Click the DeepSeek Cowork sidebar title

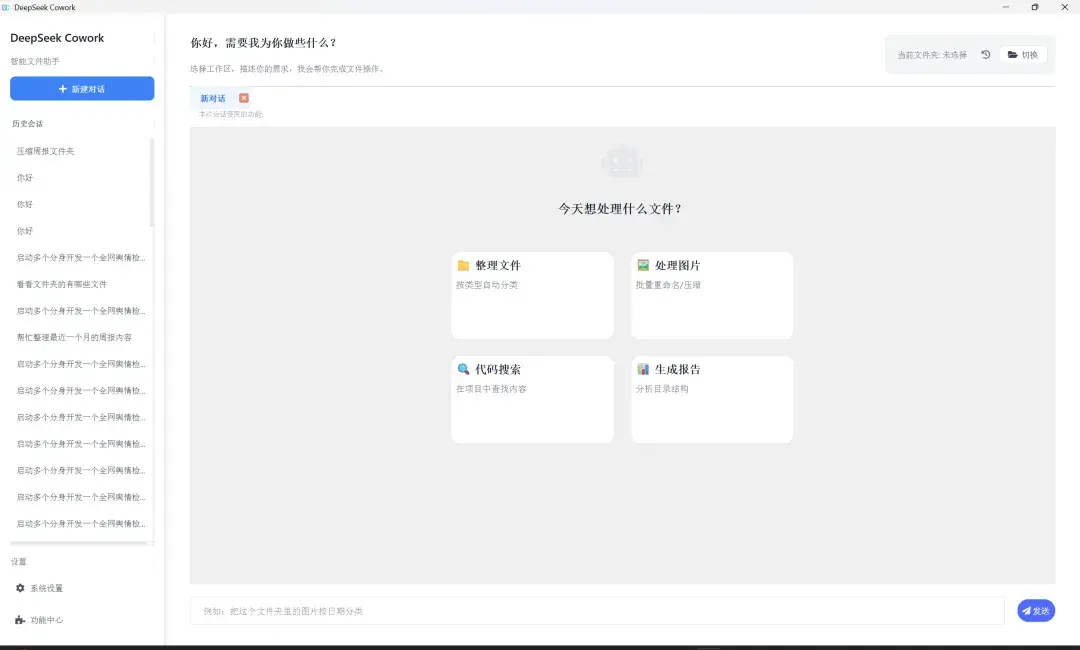(57, 38)
